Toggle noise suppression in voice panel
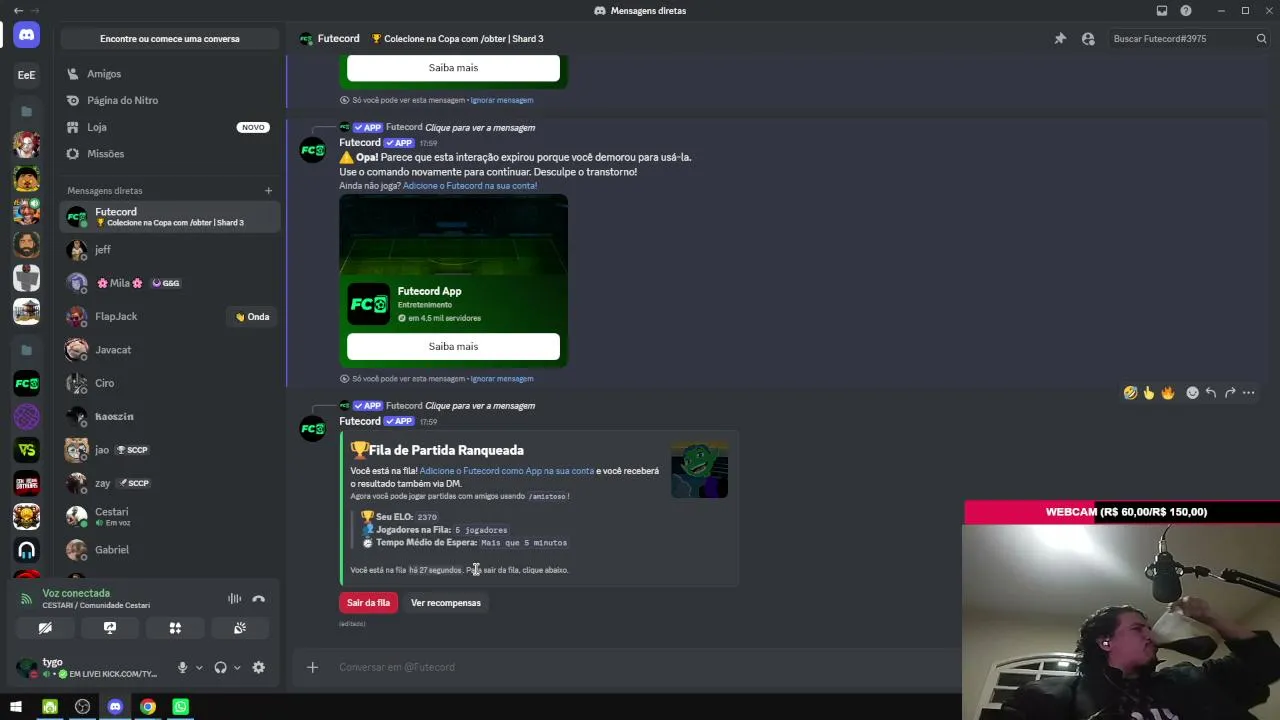The width and height of the screenshot is (1280, 720). [234, 599]
